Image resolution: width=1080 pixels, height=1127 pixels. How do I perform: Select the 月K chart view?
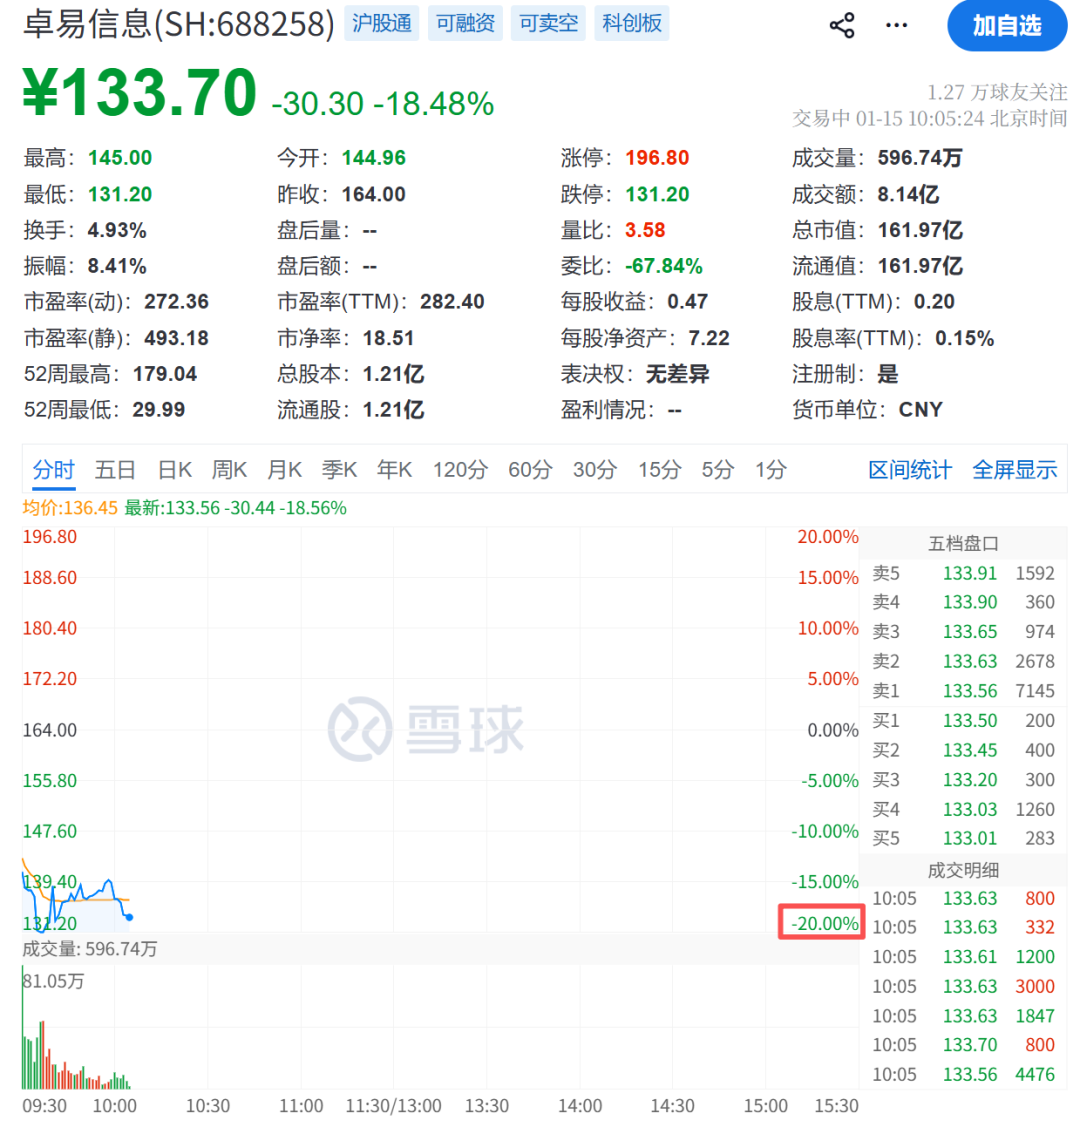pyautogui.click(x=284, y=469)
